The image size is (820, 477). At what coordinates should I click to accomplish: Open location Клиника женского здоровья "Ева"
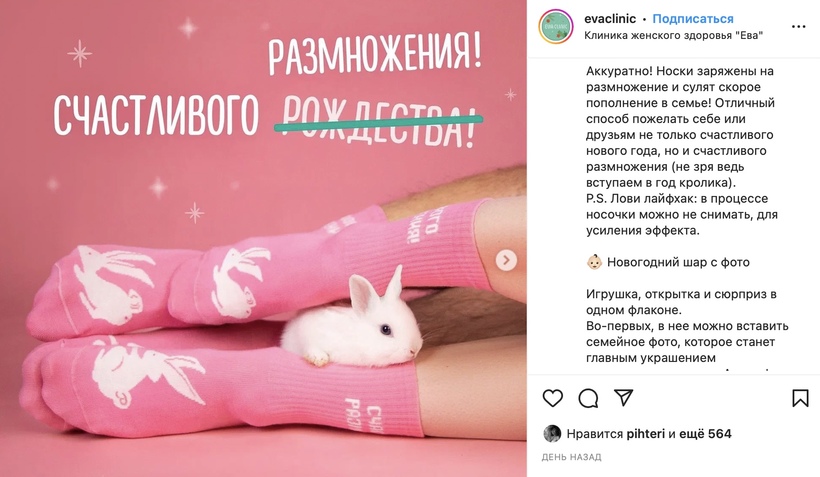(x=673, y=35)
